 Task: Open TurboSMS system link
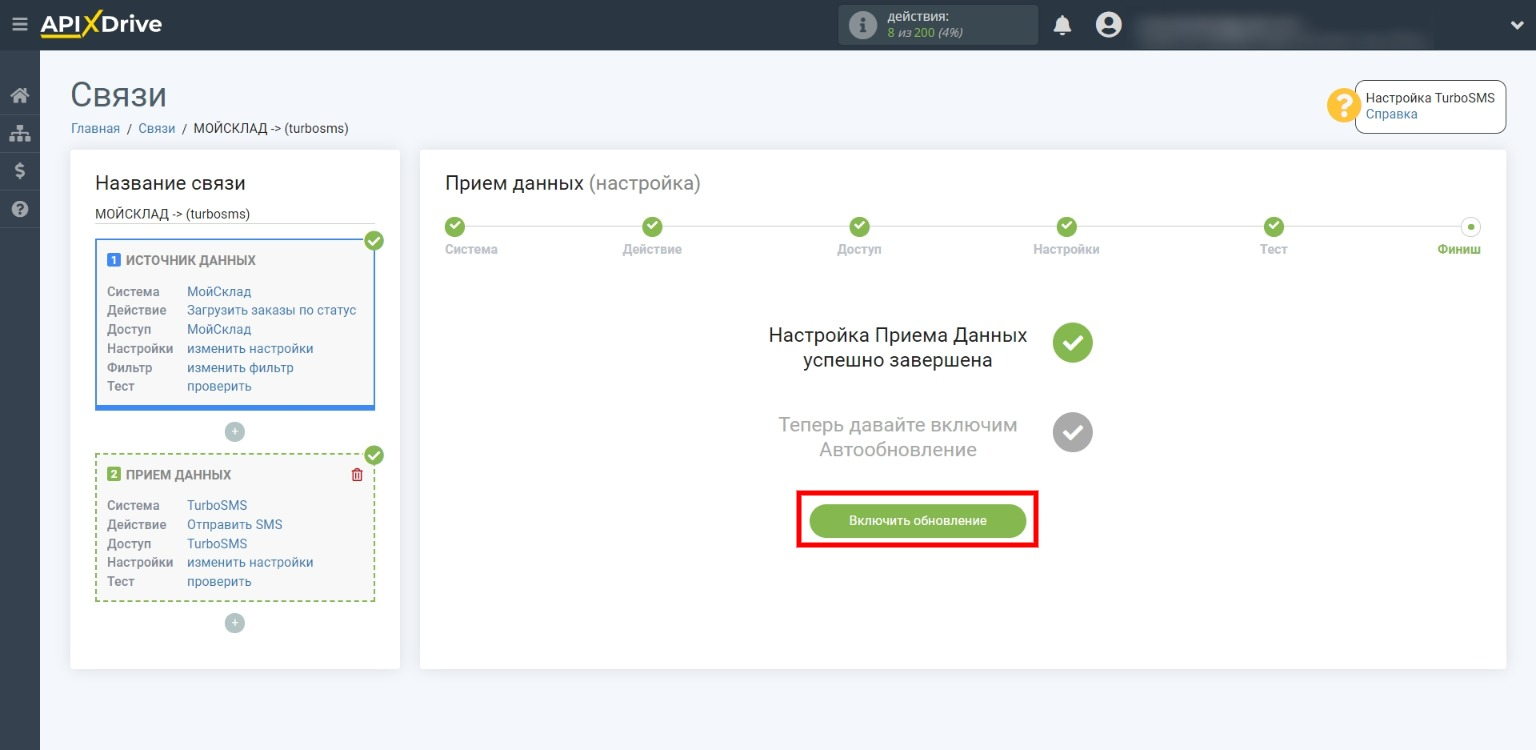[x=217, y=505]
